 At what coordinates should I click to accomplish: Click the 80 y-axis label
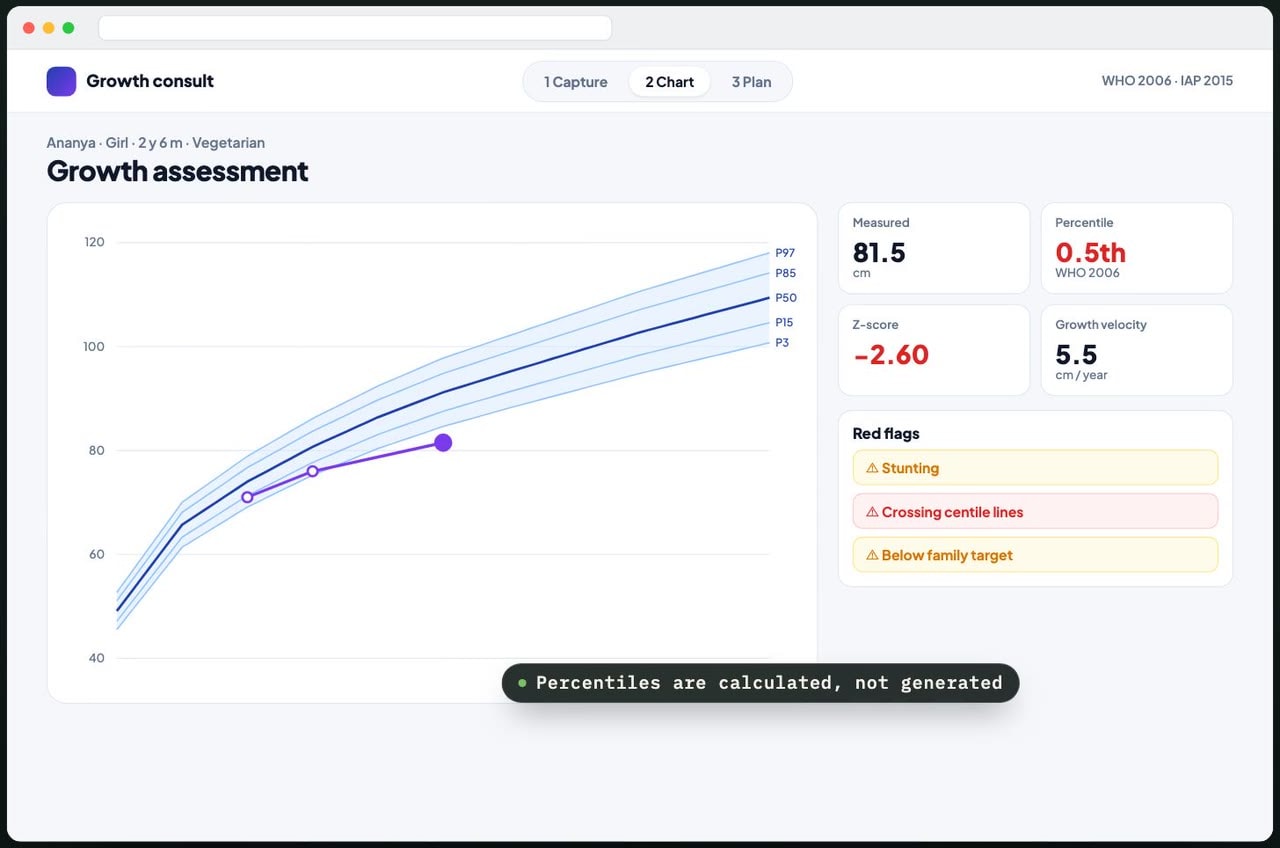(x=97, y=450)
